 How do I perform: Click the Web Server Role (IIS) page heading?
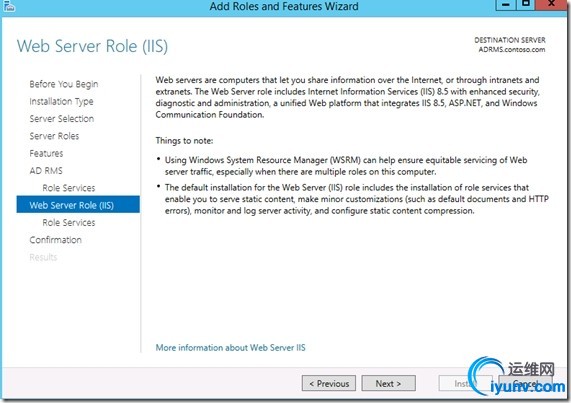[92, 46]
